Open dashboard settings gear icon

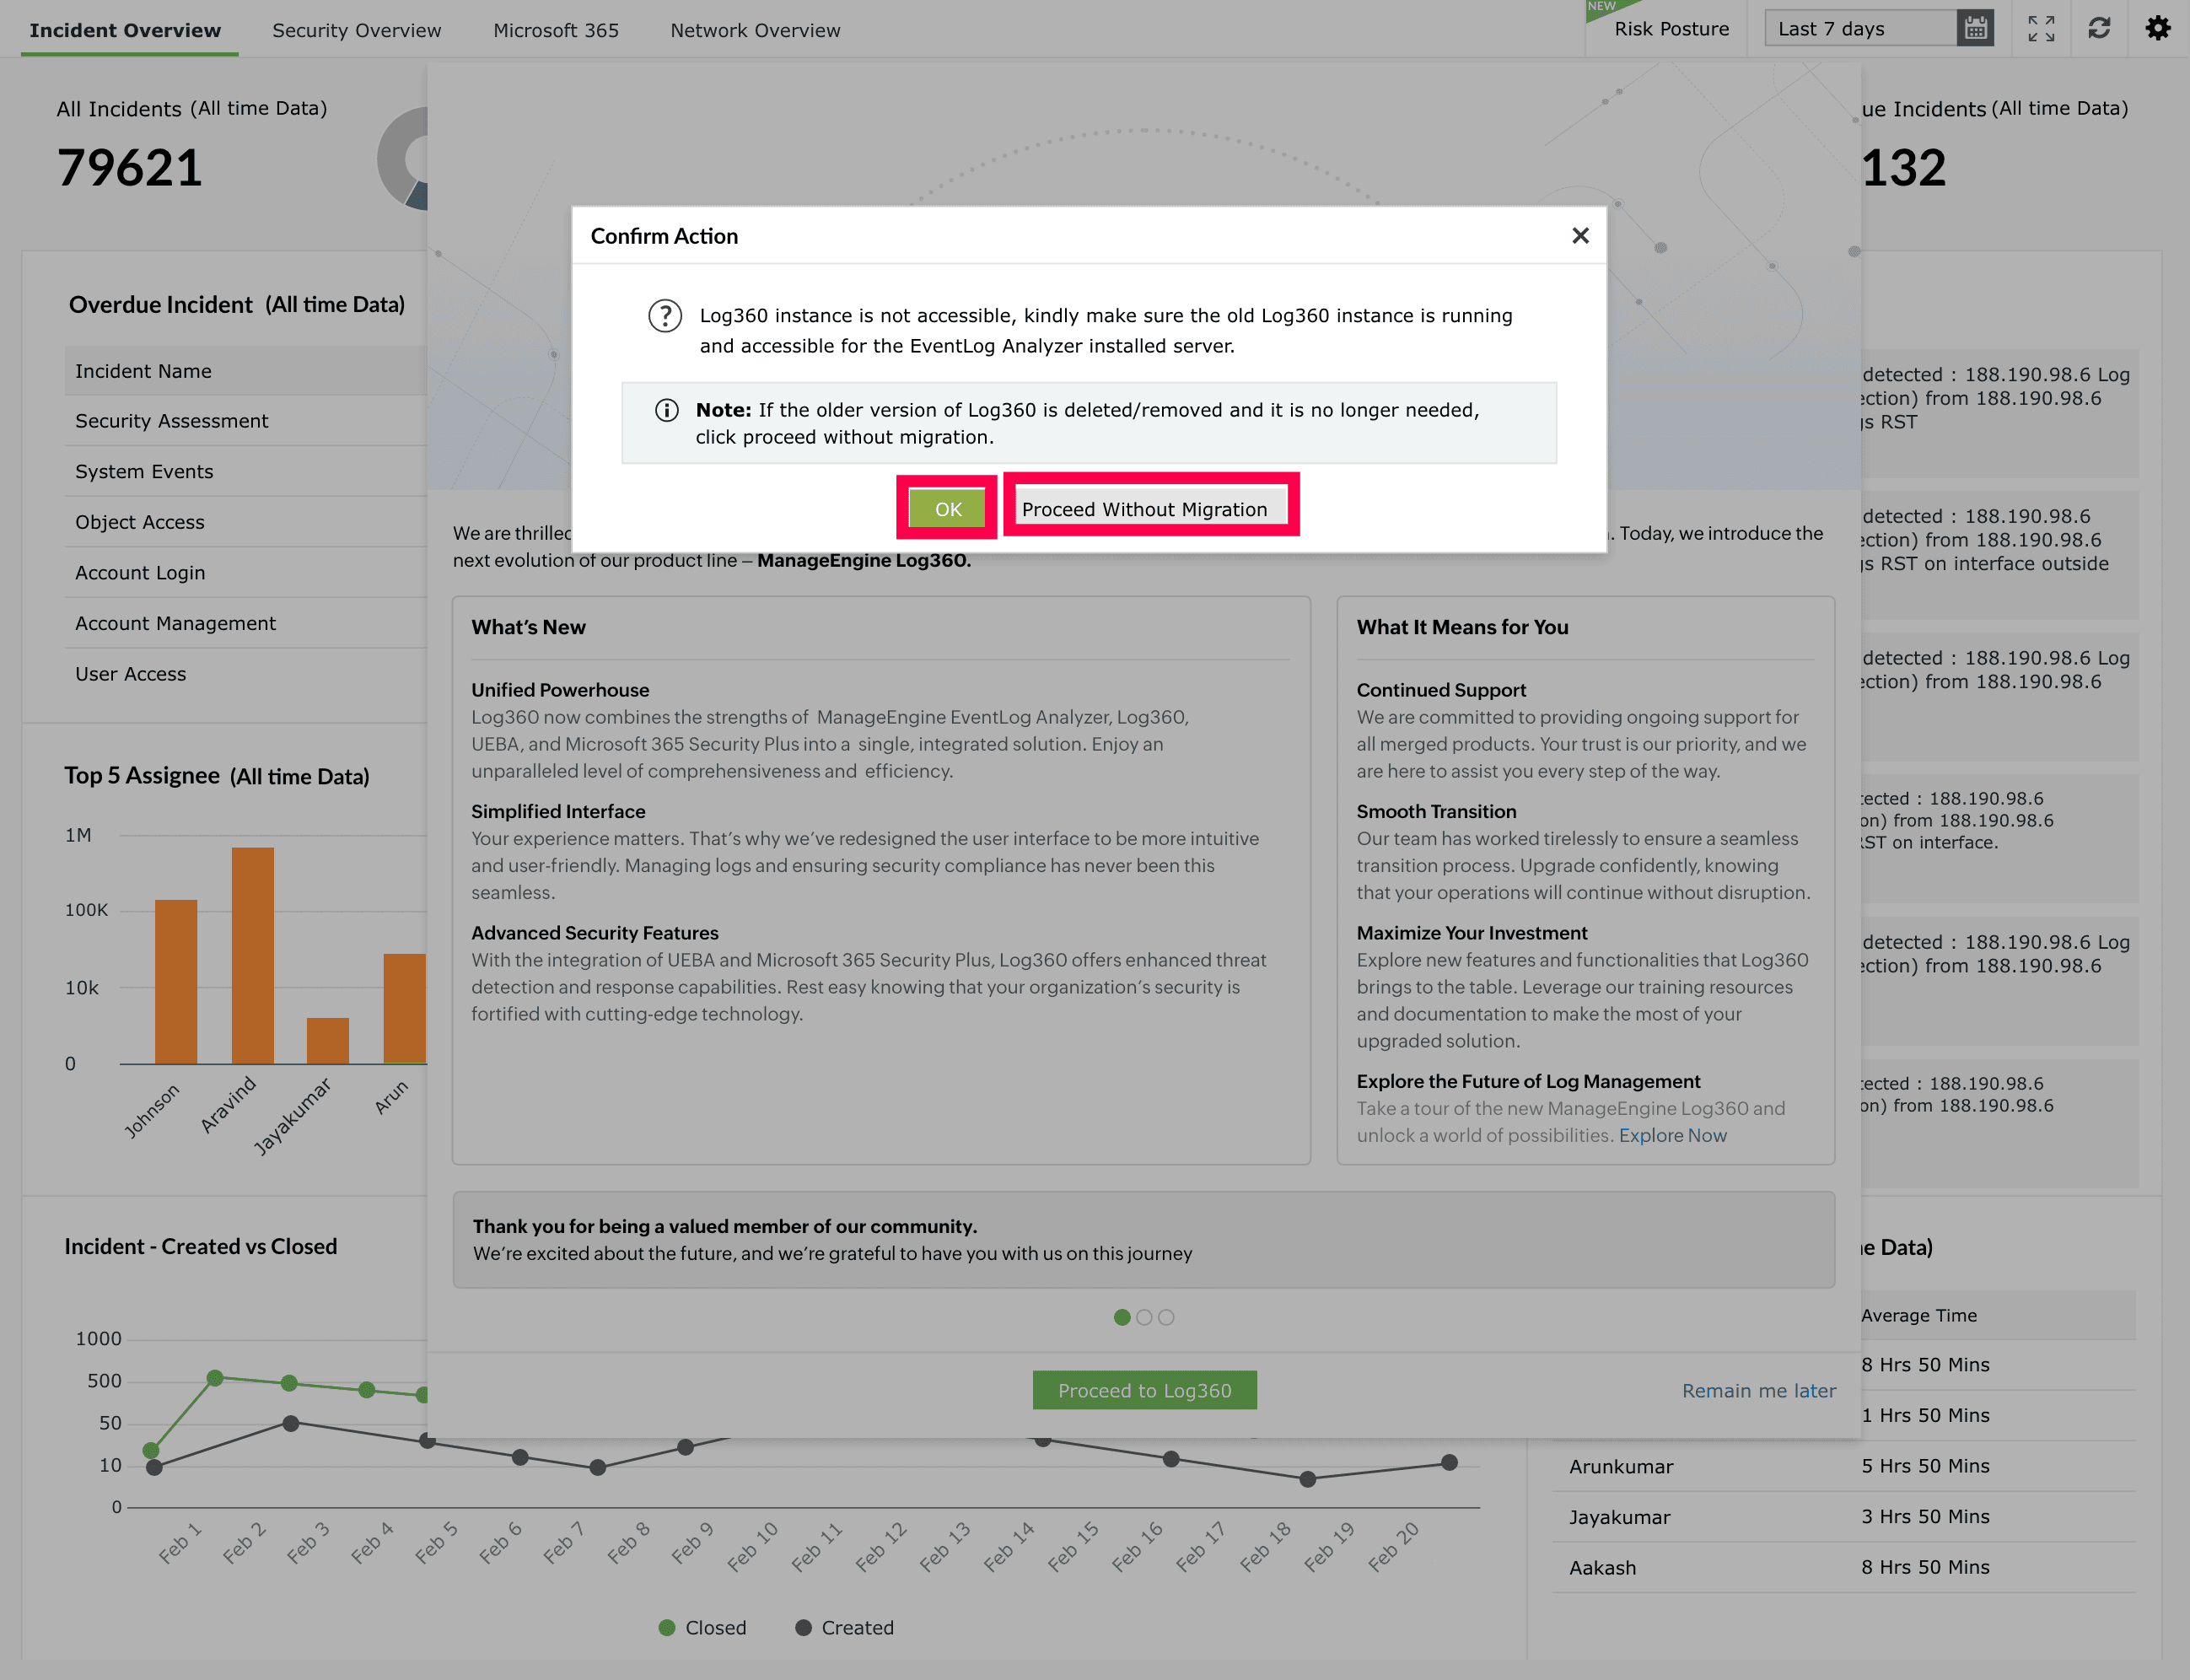2158,28
